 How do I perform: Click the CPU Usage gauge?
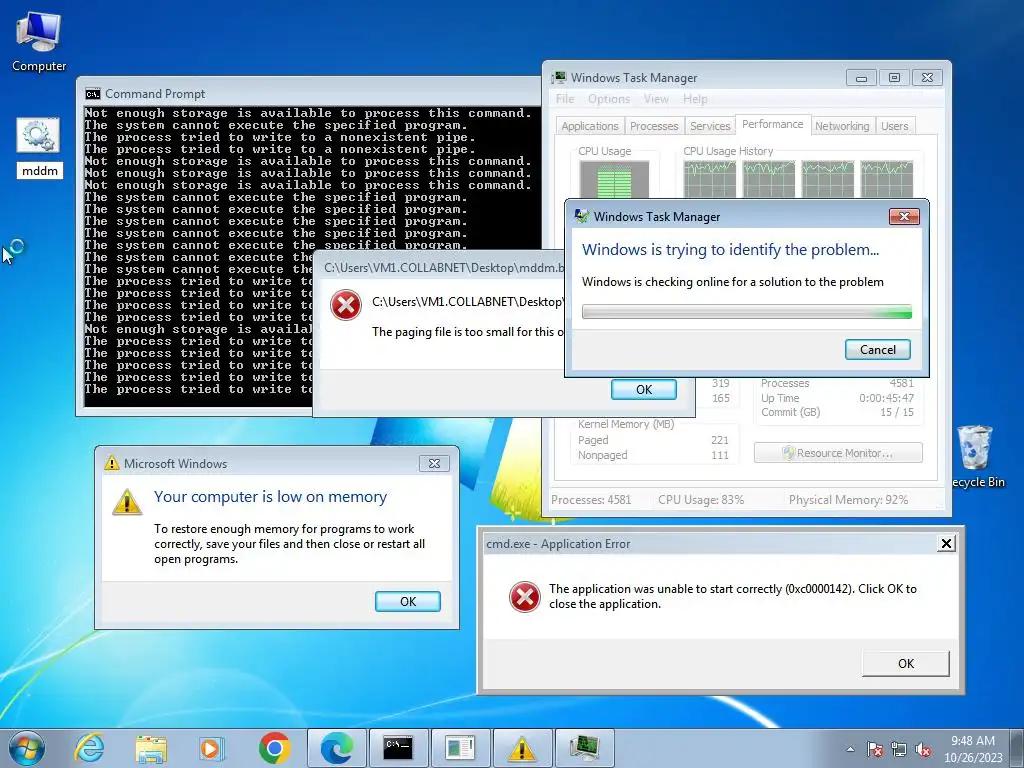615,180
